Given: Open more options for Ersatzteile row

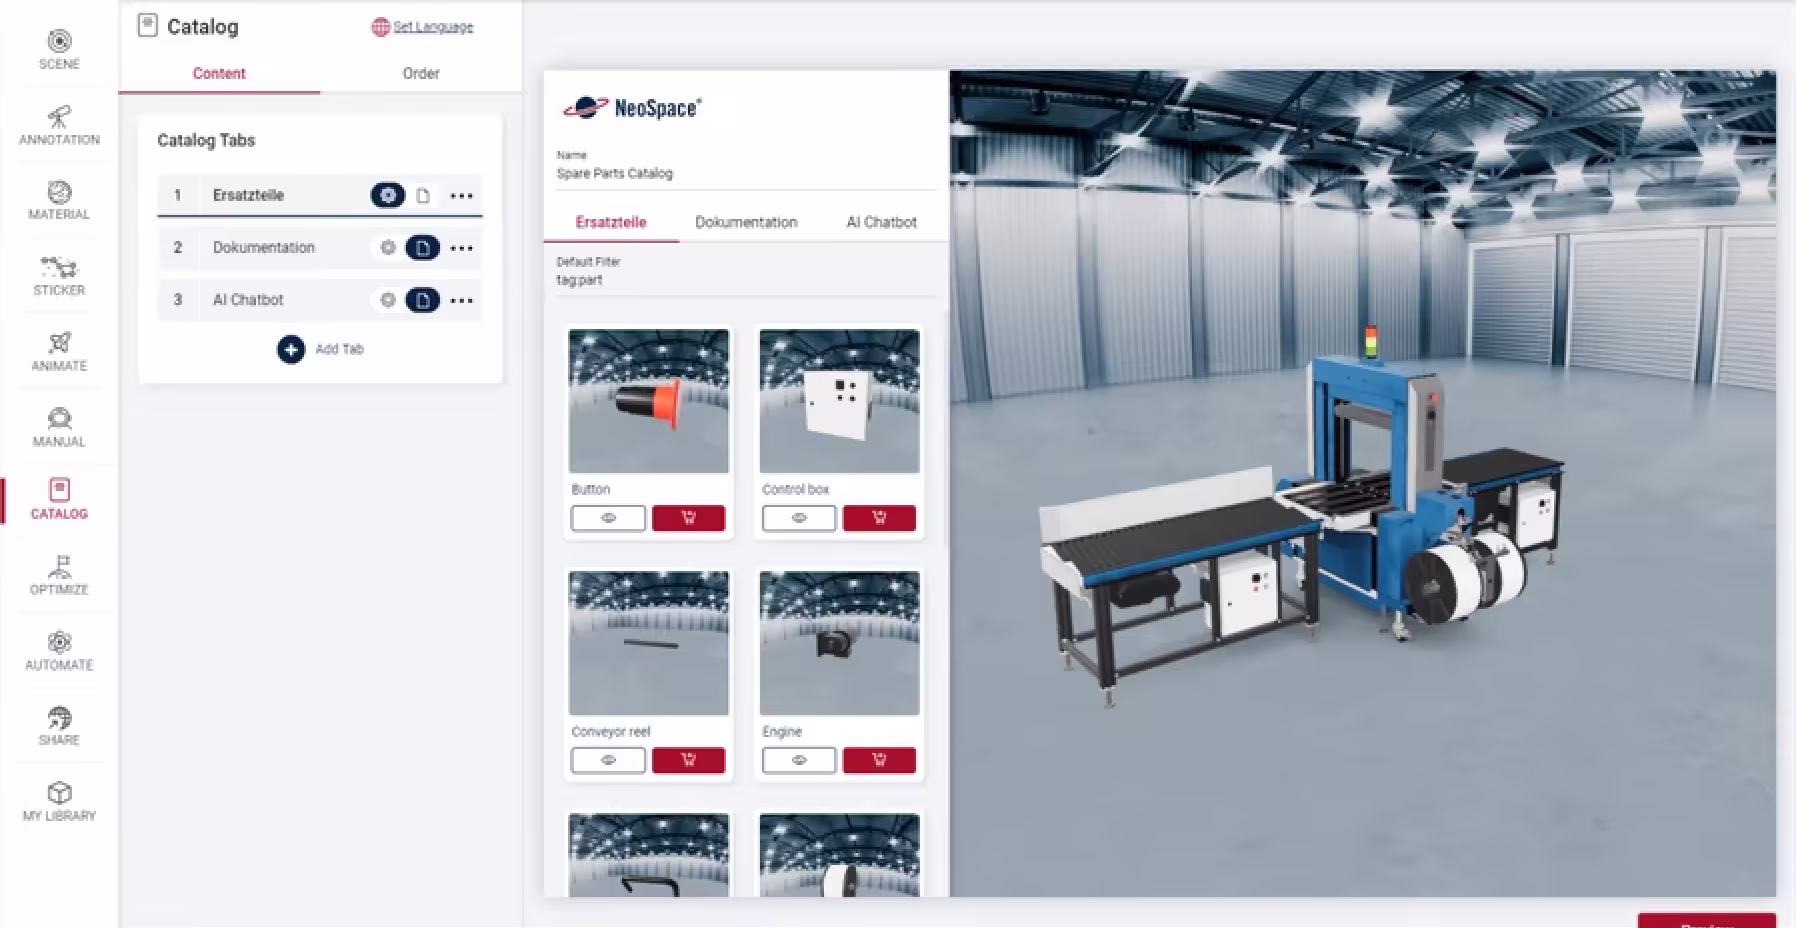Looking at the screenshot, I should [x=461, y=196].
